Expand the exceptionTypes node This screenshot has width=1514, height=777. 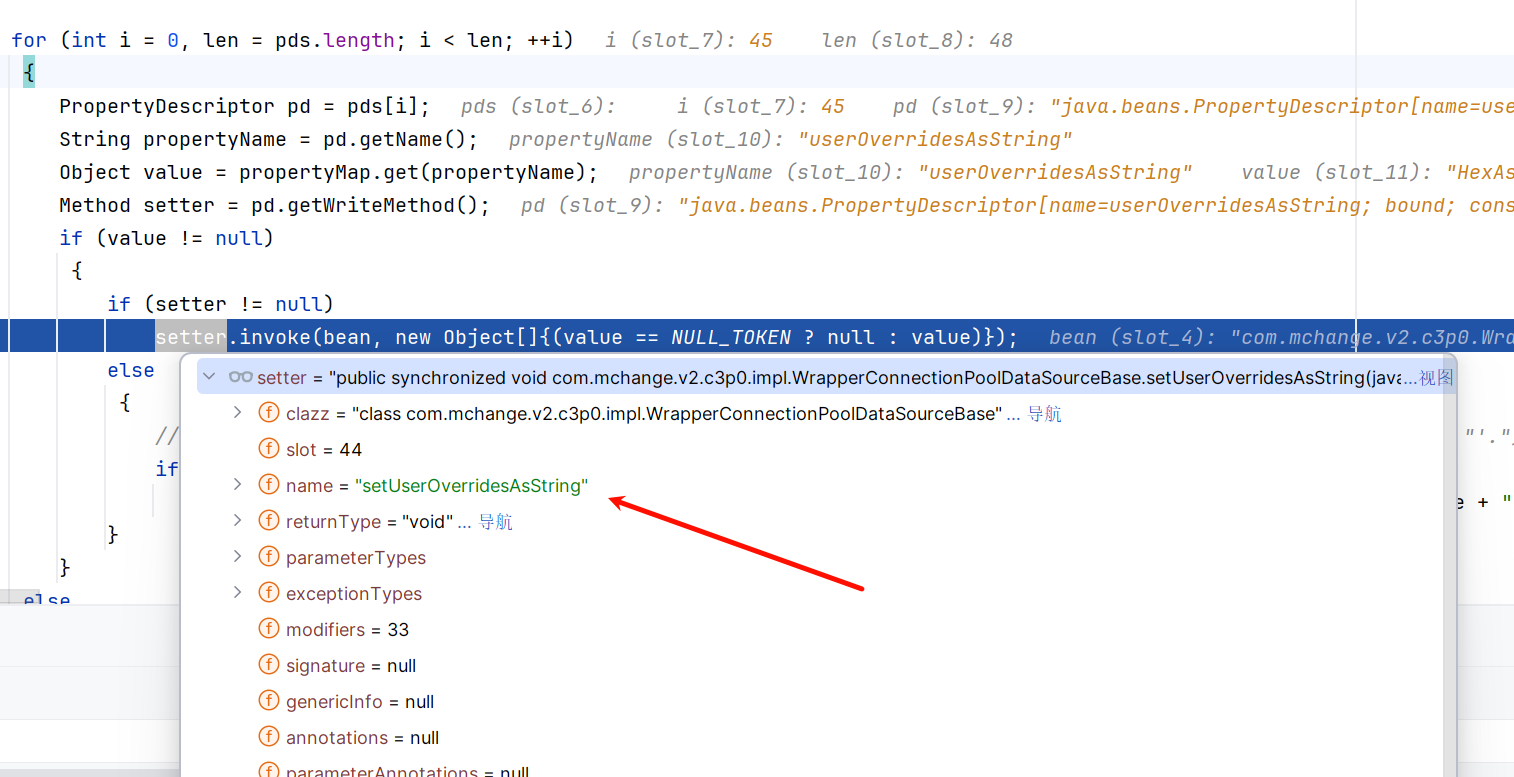(x=237, y=593)
